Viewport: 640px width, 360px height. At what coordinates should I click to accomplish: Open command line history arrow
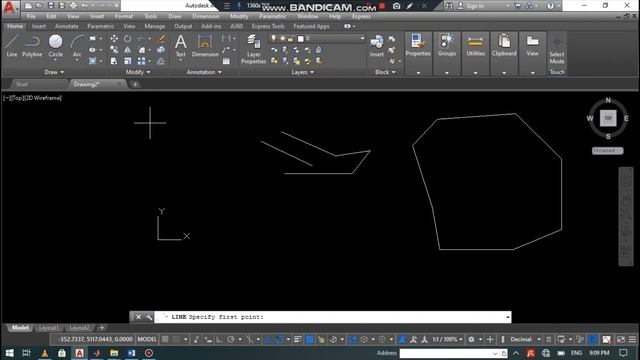(x=507, y=317)
